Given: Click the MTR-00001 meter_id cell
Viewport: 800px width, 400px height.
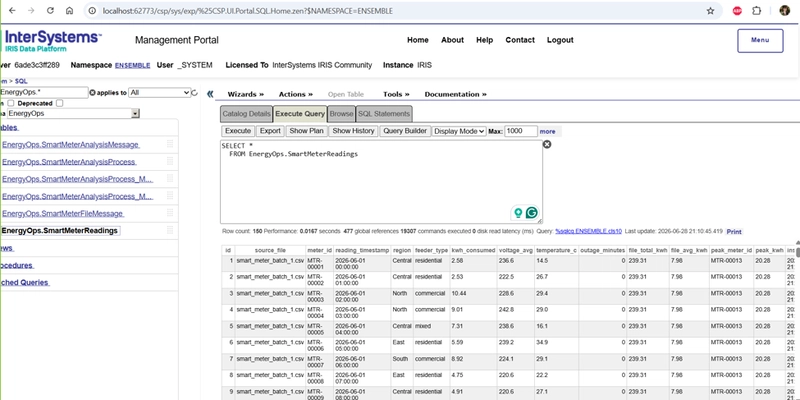Looking at the screenshot, I should point(319,264).
